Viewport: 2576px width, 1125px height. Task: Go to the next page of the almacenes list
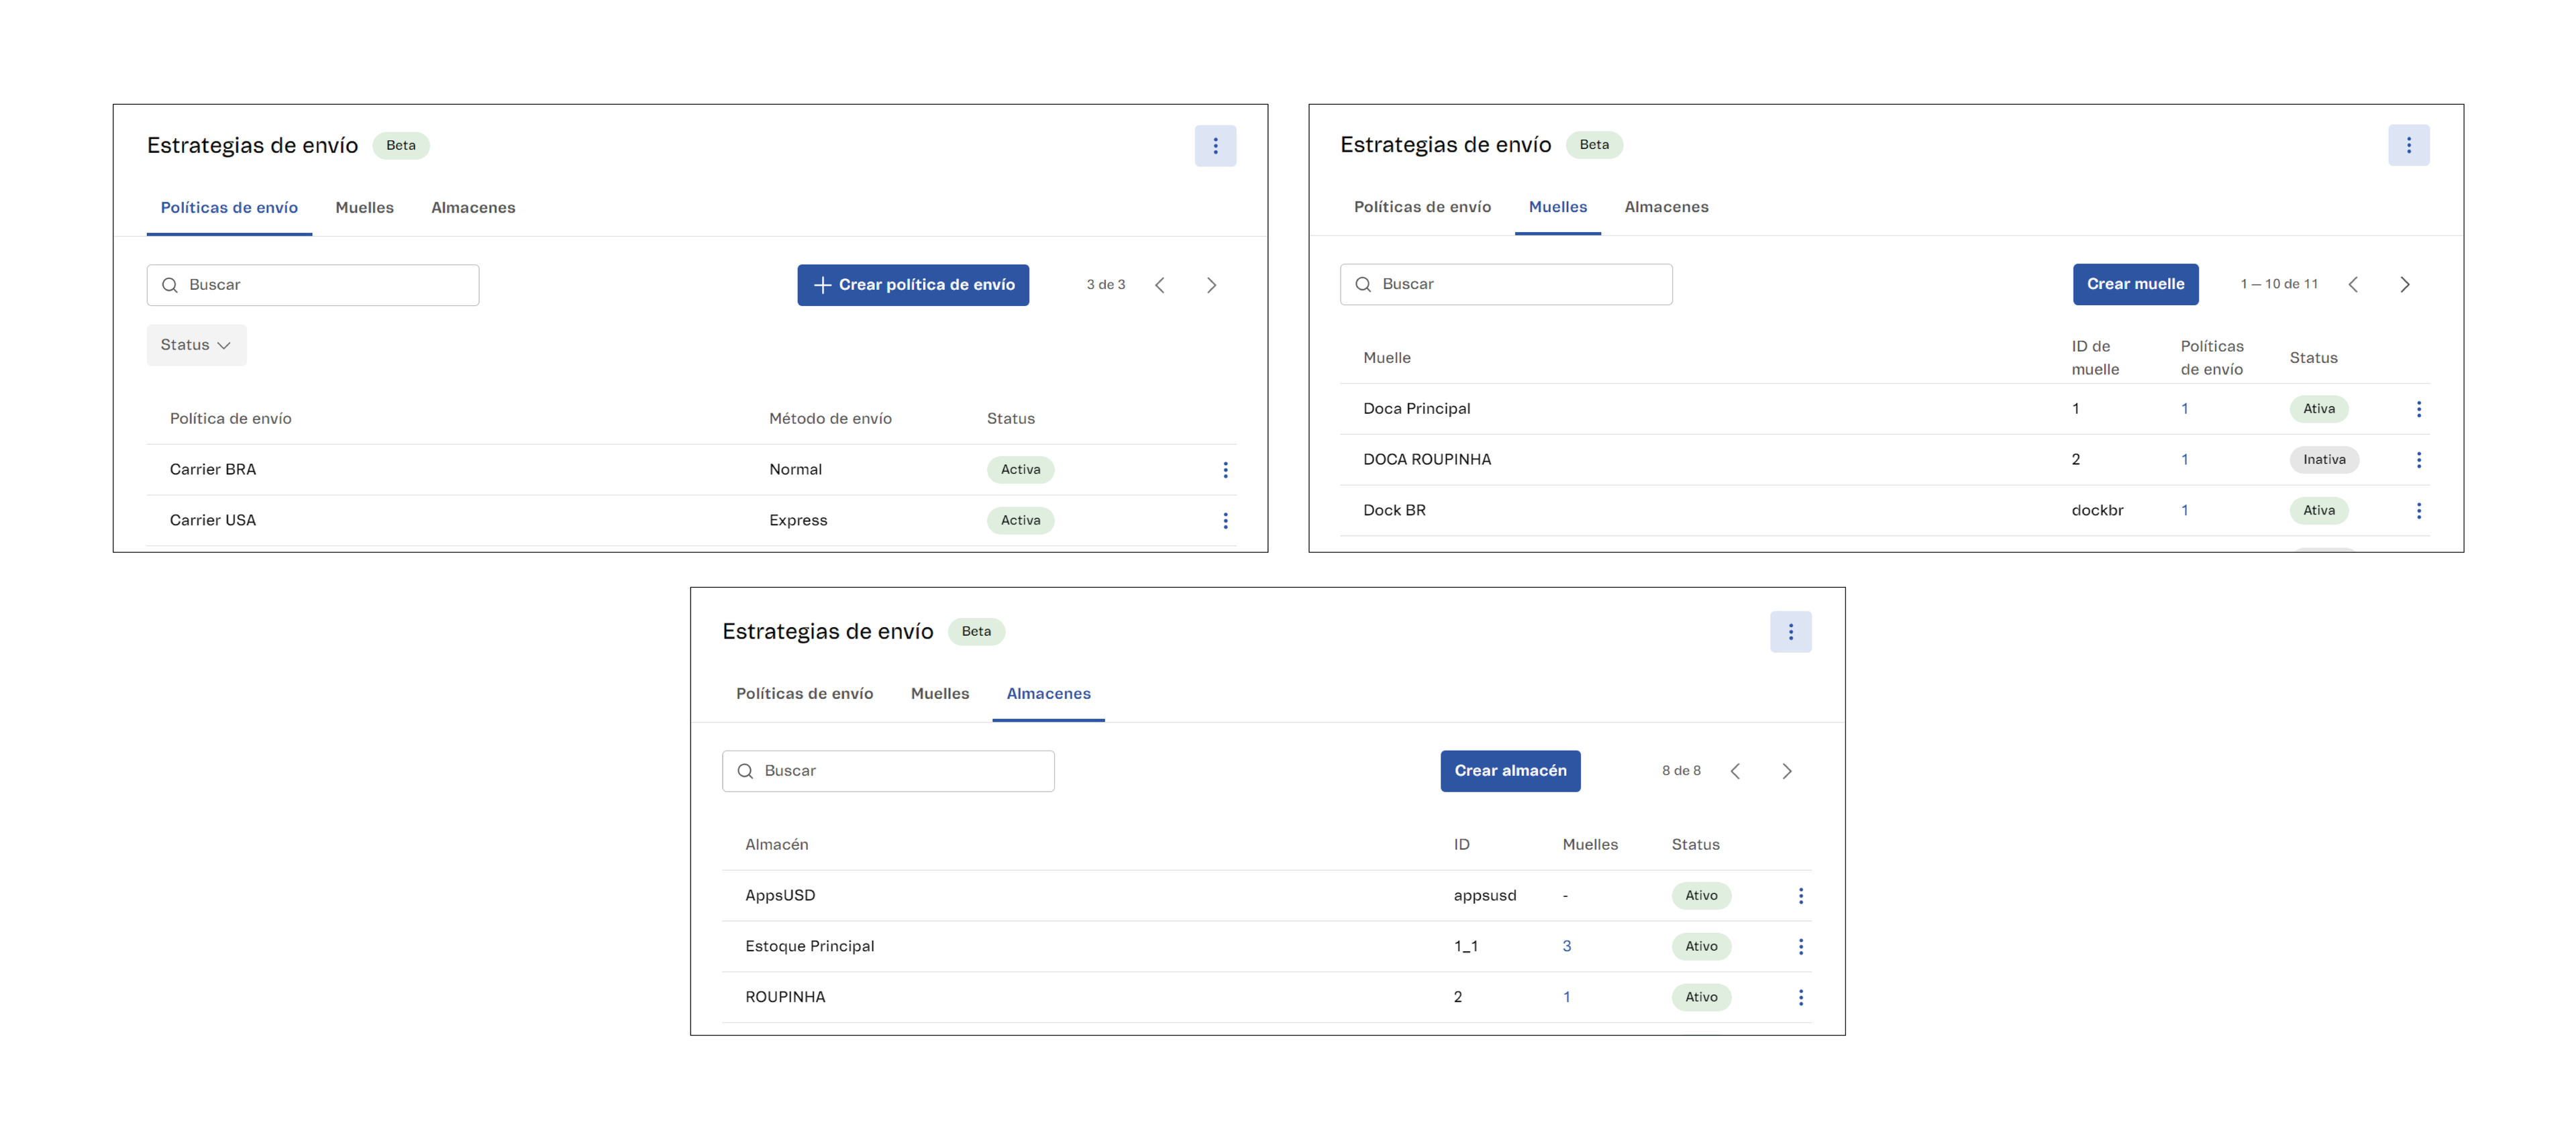coord(1786,771)
